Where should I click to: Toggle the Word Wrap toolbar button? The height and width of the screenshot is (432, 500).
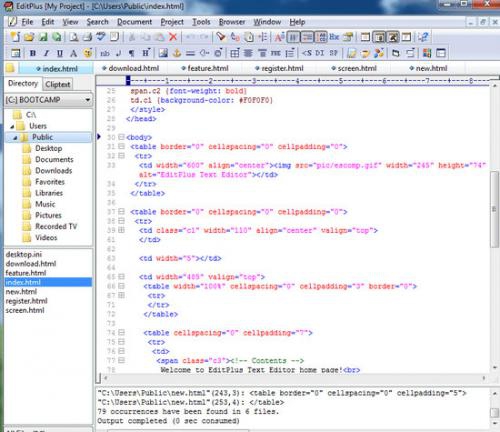[x=293, y=37]
